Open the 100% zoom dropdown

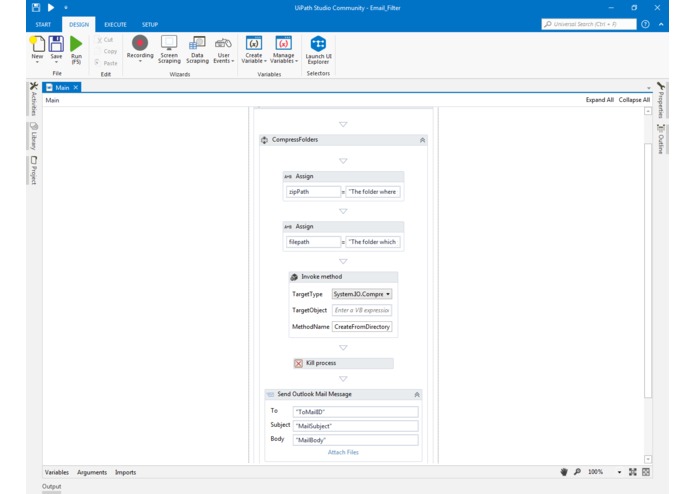pos(619,473)
